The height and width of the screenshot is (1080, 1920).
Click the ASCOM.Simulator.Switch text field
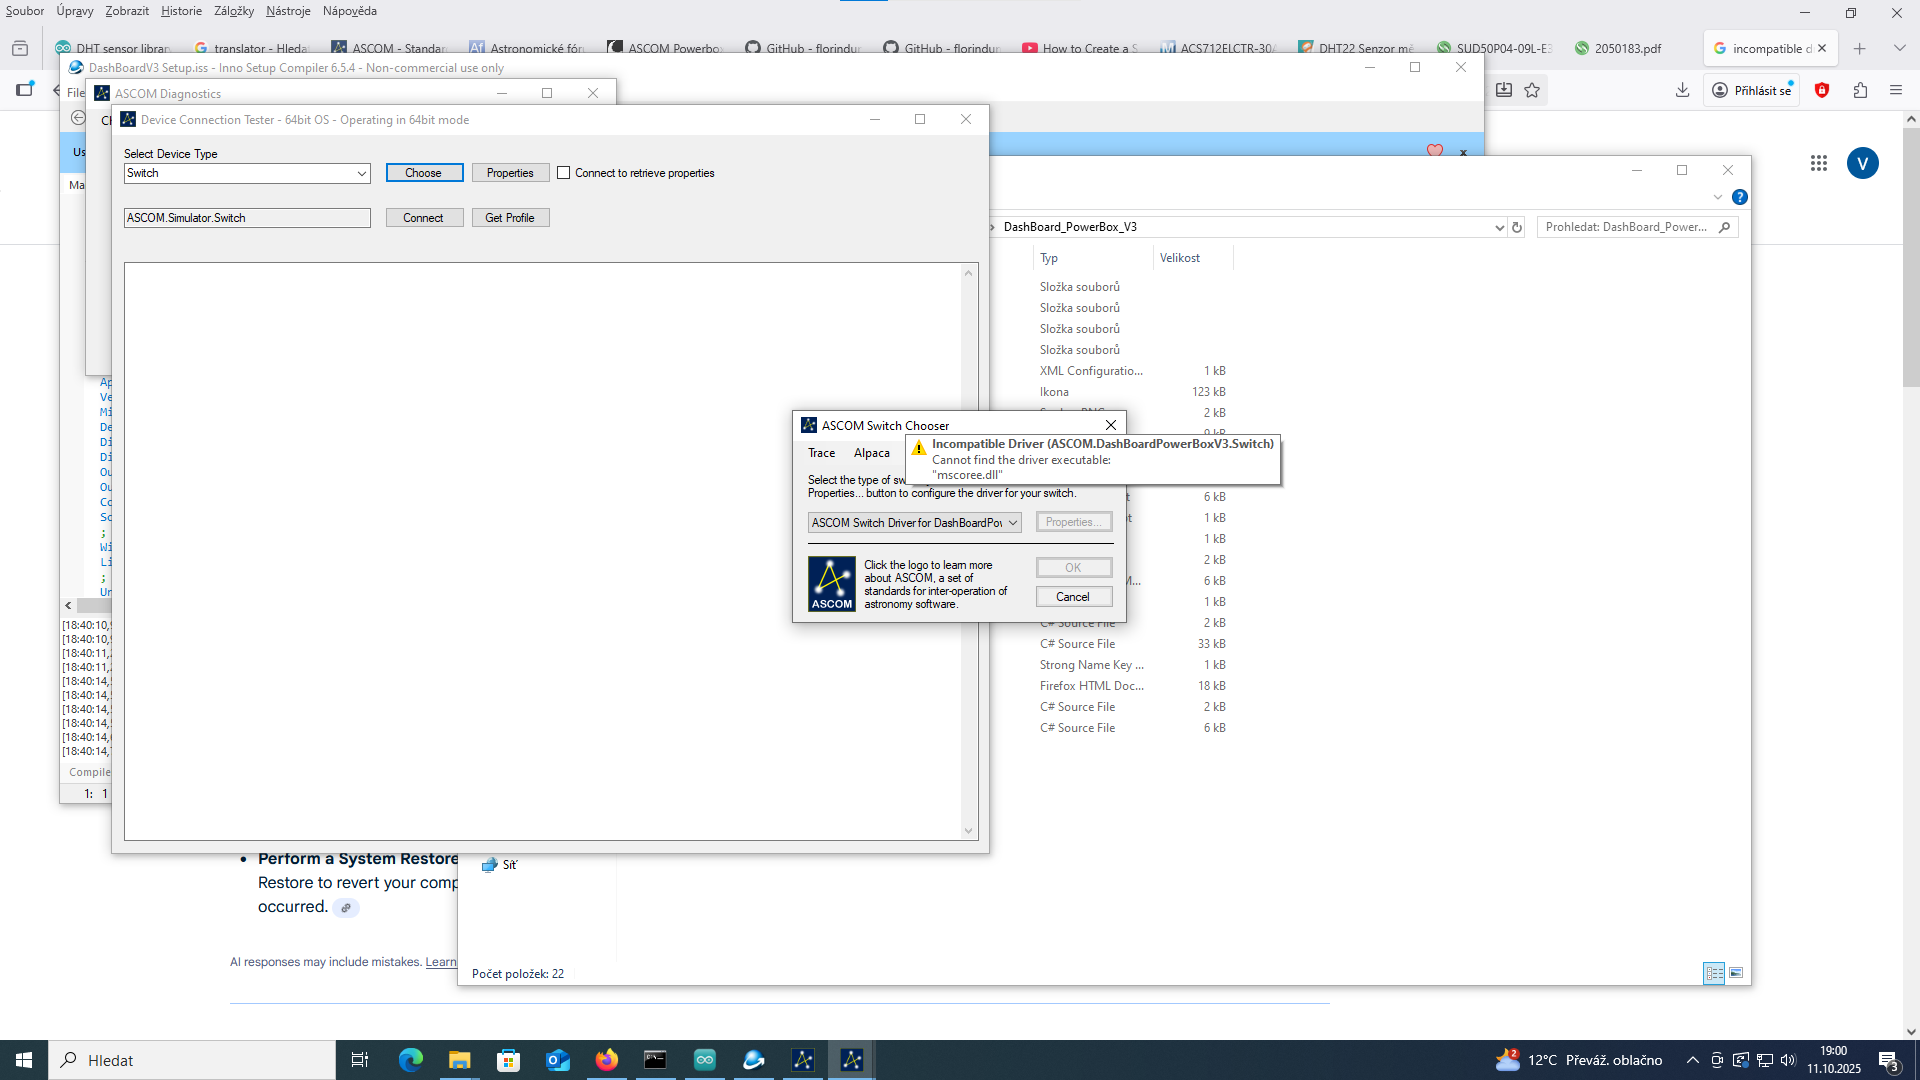tap(246, 217)
